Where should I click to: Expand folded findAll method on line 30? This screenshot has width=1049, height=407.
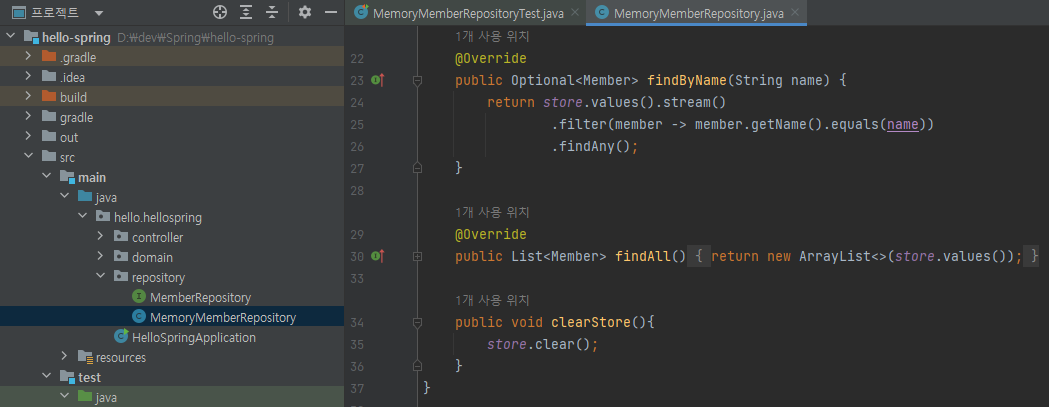click(x=417, y=256)
